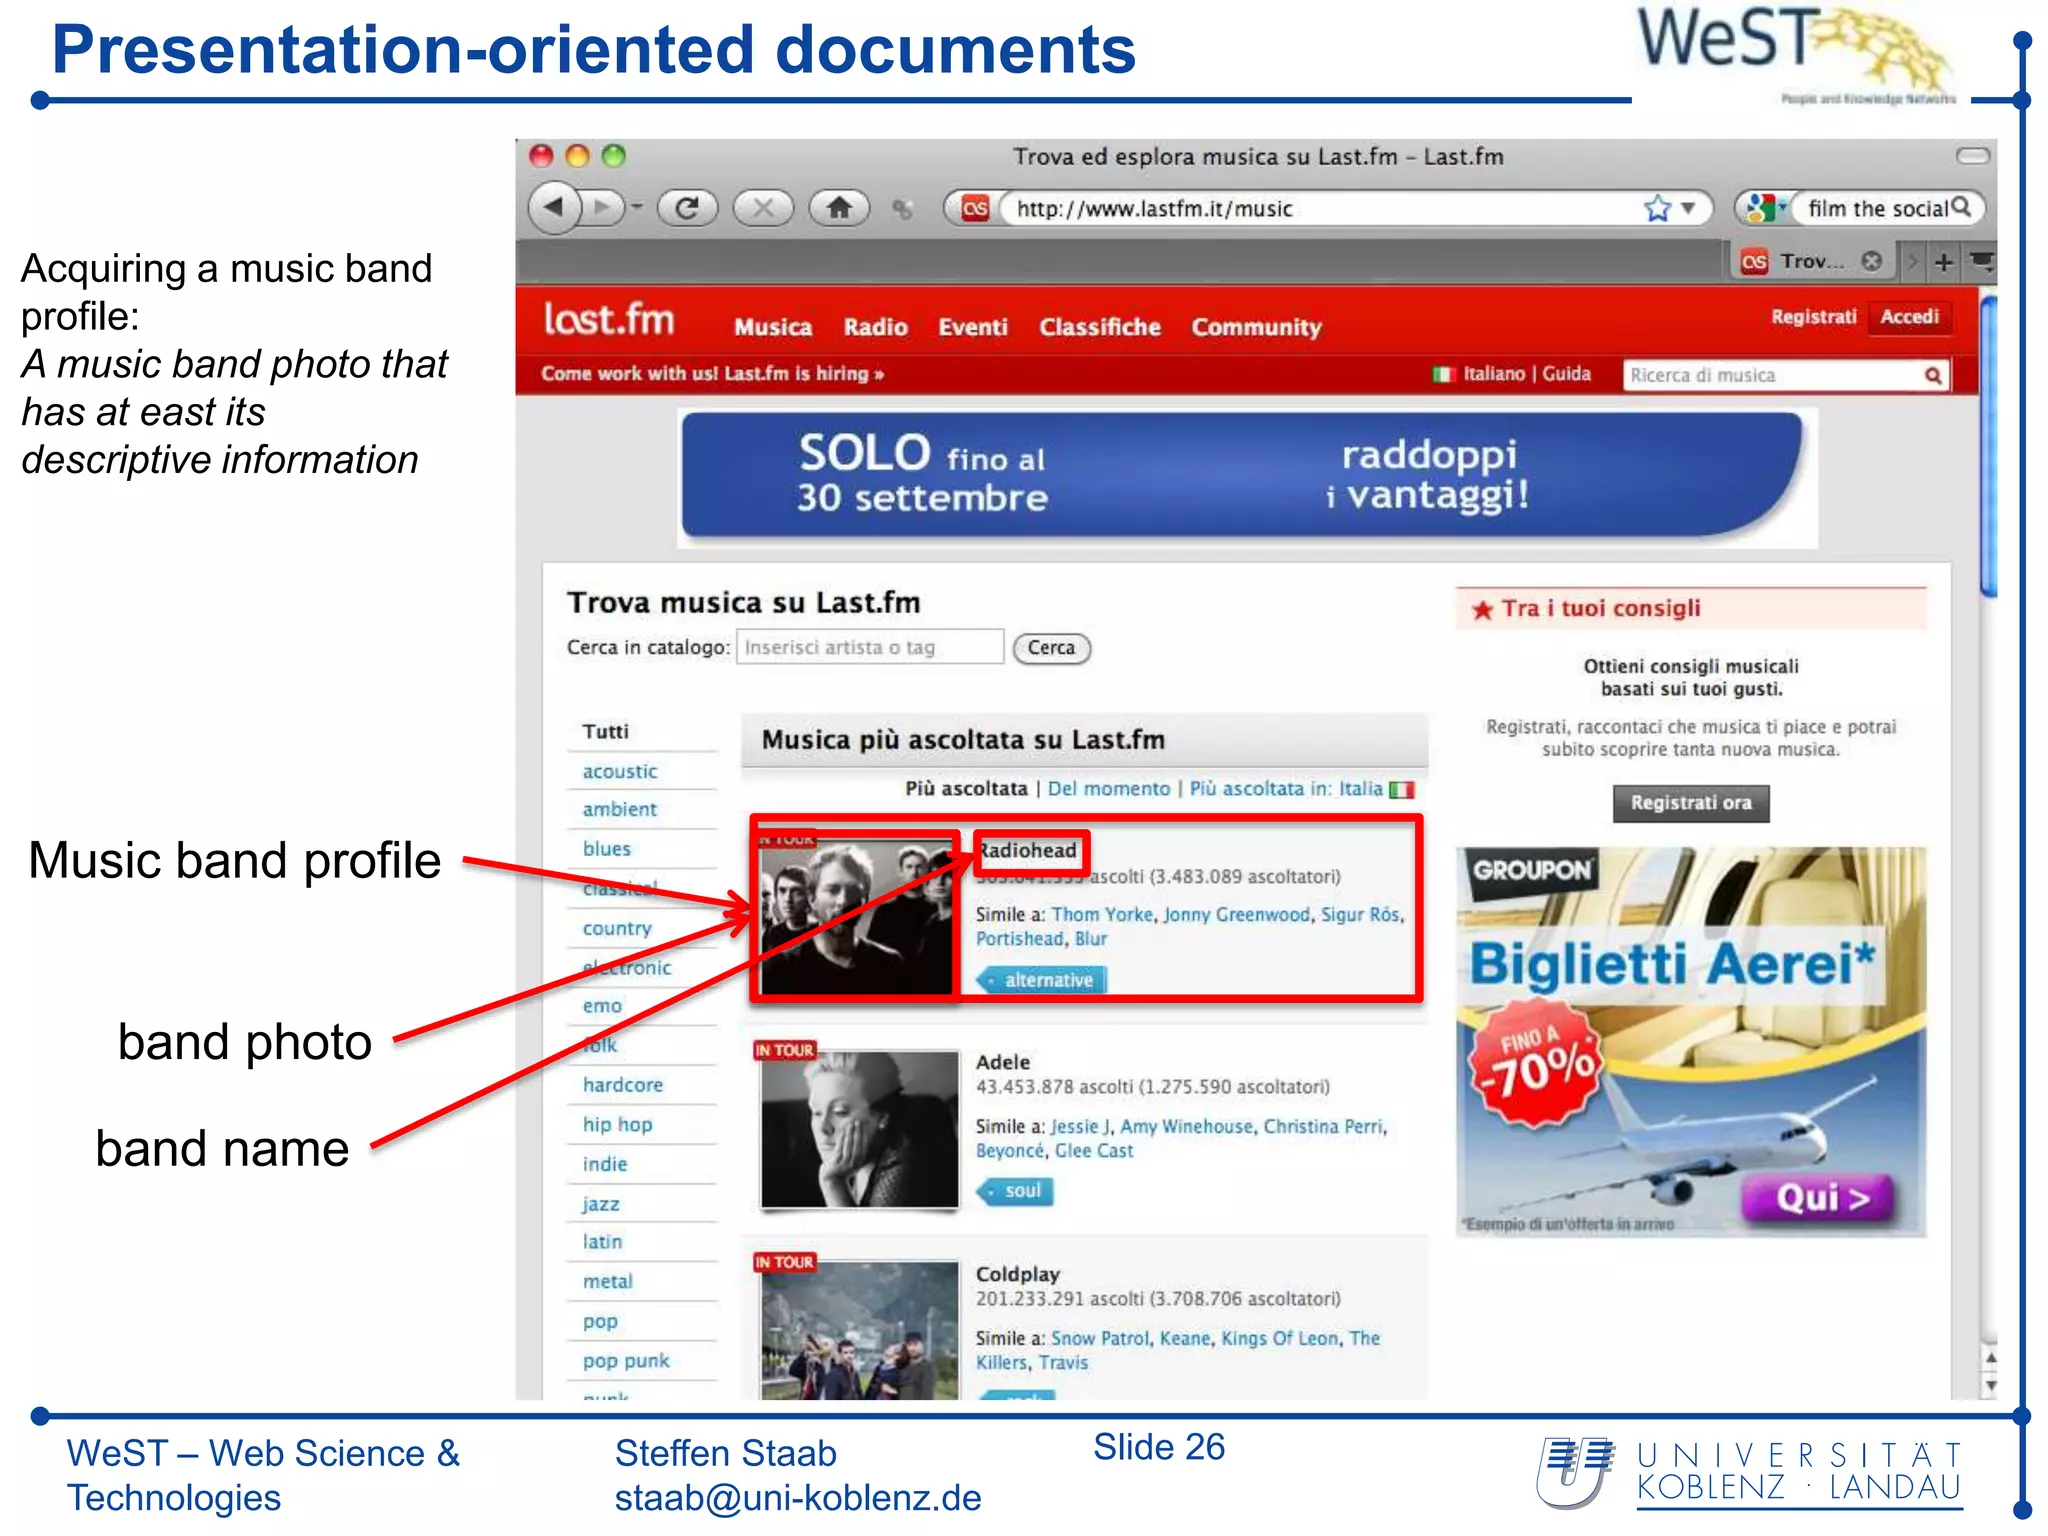2048x1536 pixels.
Task: Open the Amy Winehouse link
Action: click(x=1186, y=1126)
